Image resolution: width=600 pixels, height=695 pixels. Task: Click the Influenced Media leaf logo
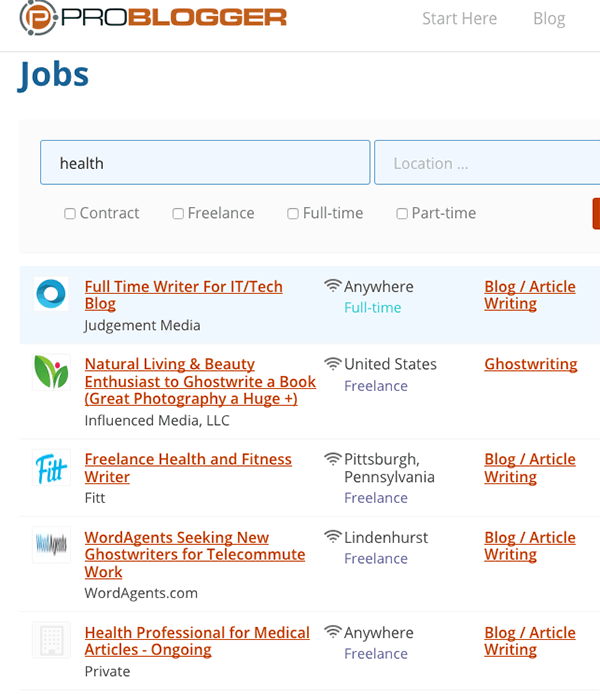[x=51, y=371]
